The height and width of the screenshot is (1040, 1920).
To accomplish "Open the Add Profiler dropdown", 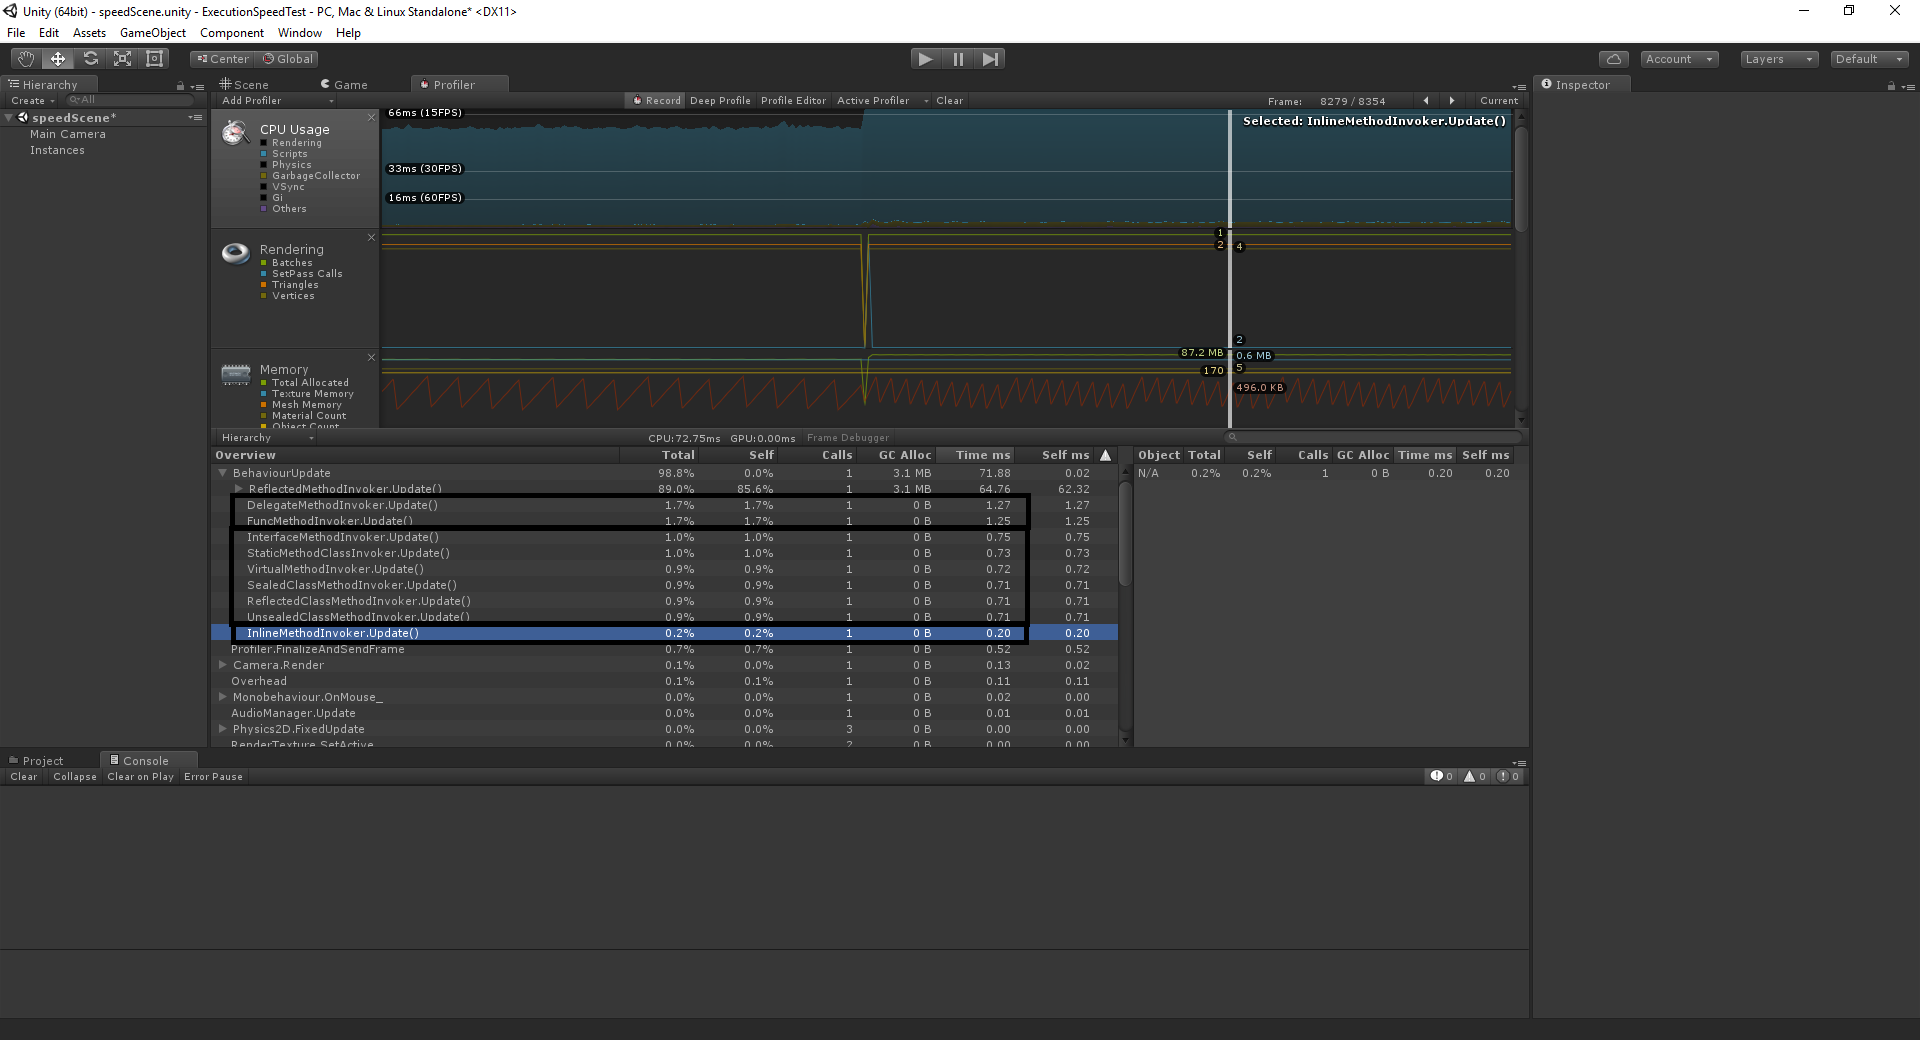I will [x=277, y=101].
